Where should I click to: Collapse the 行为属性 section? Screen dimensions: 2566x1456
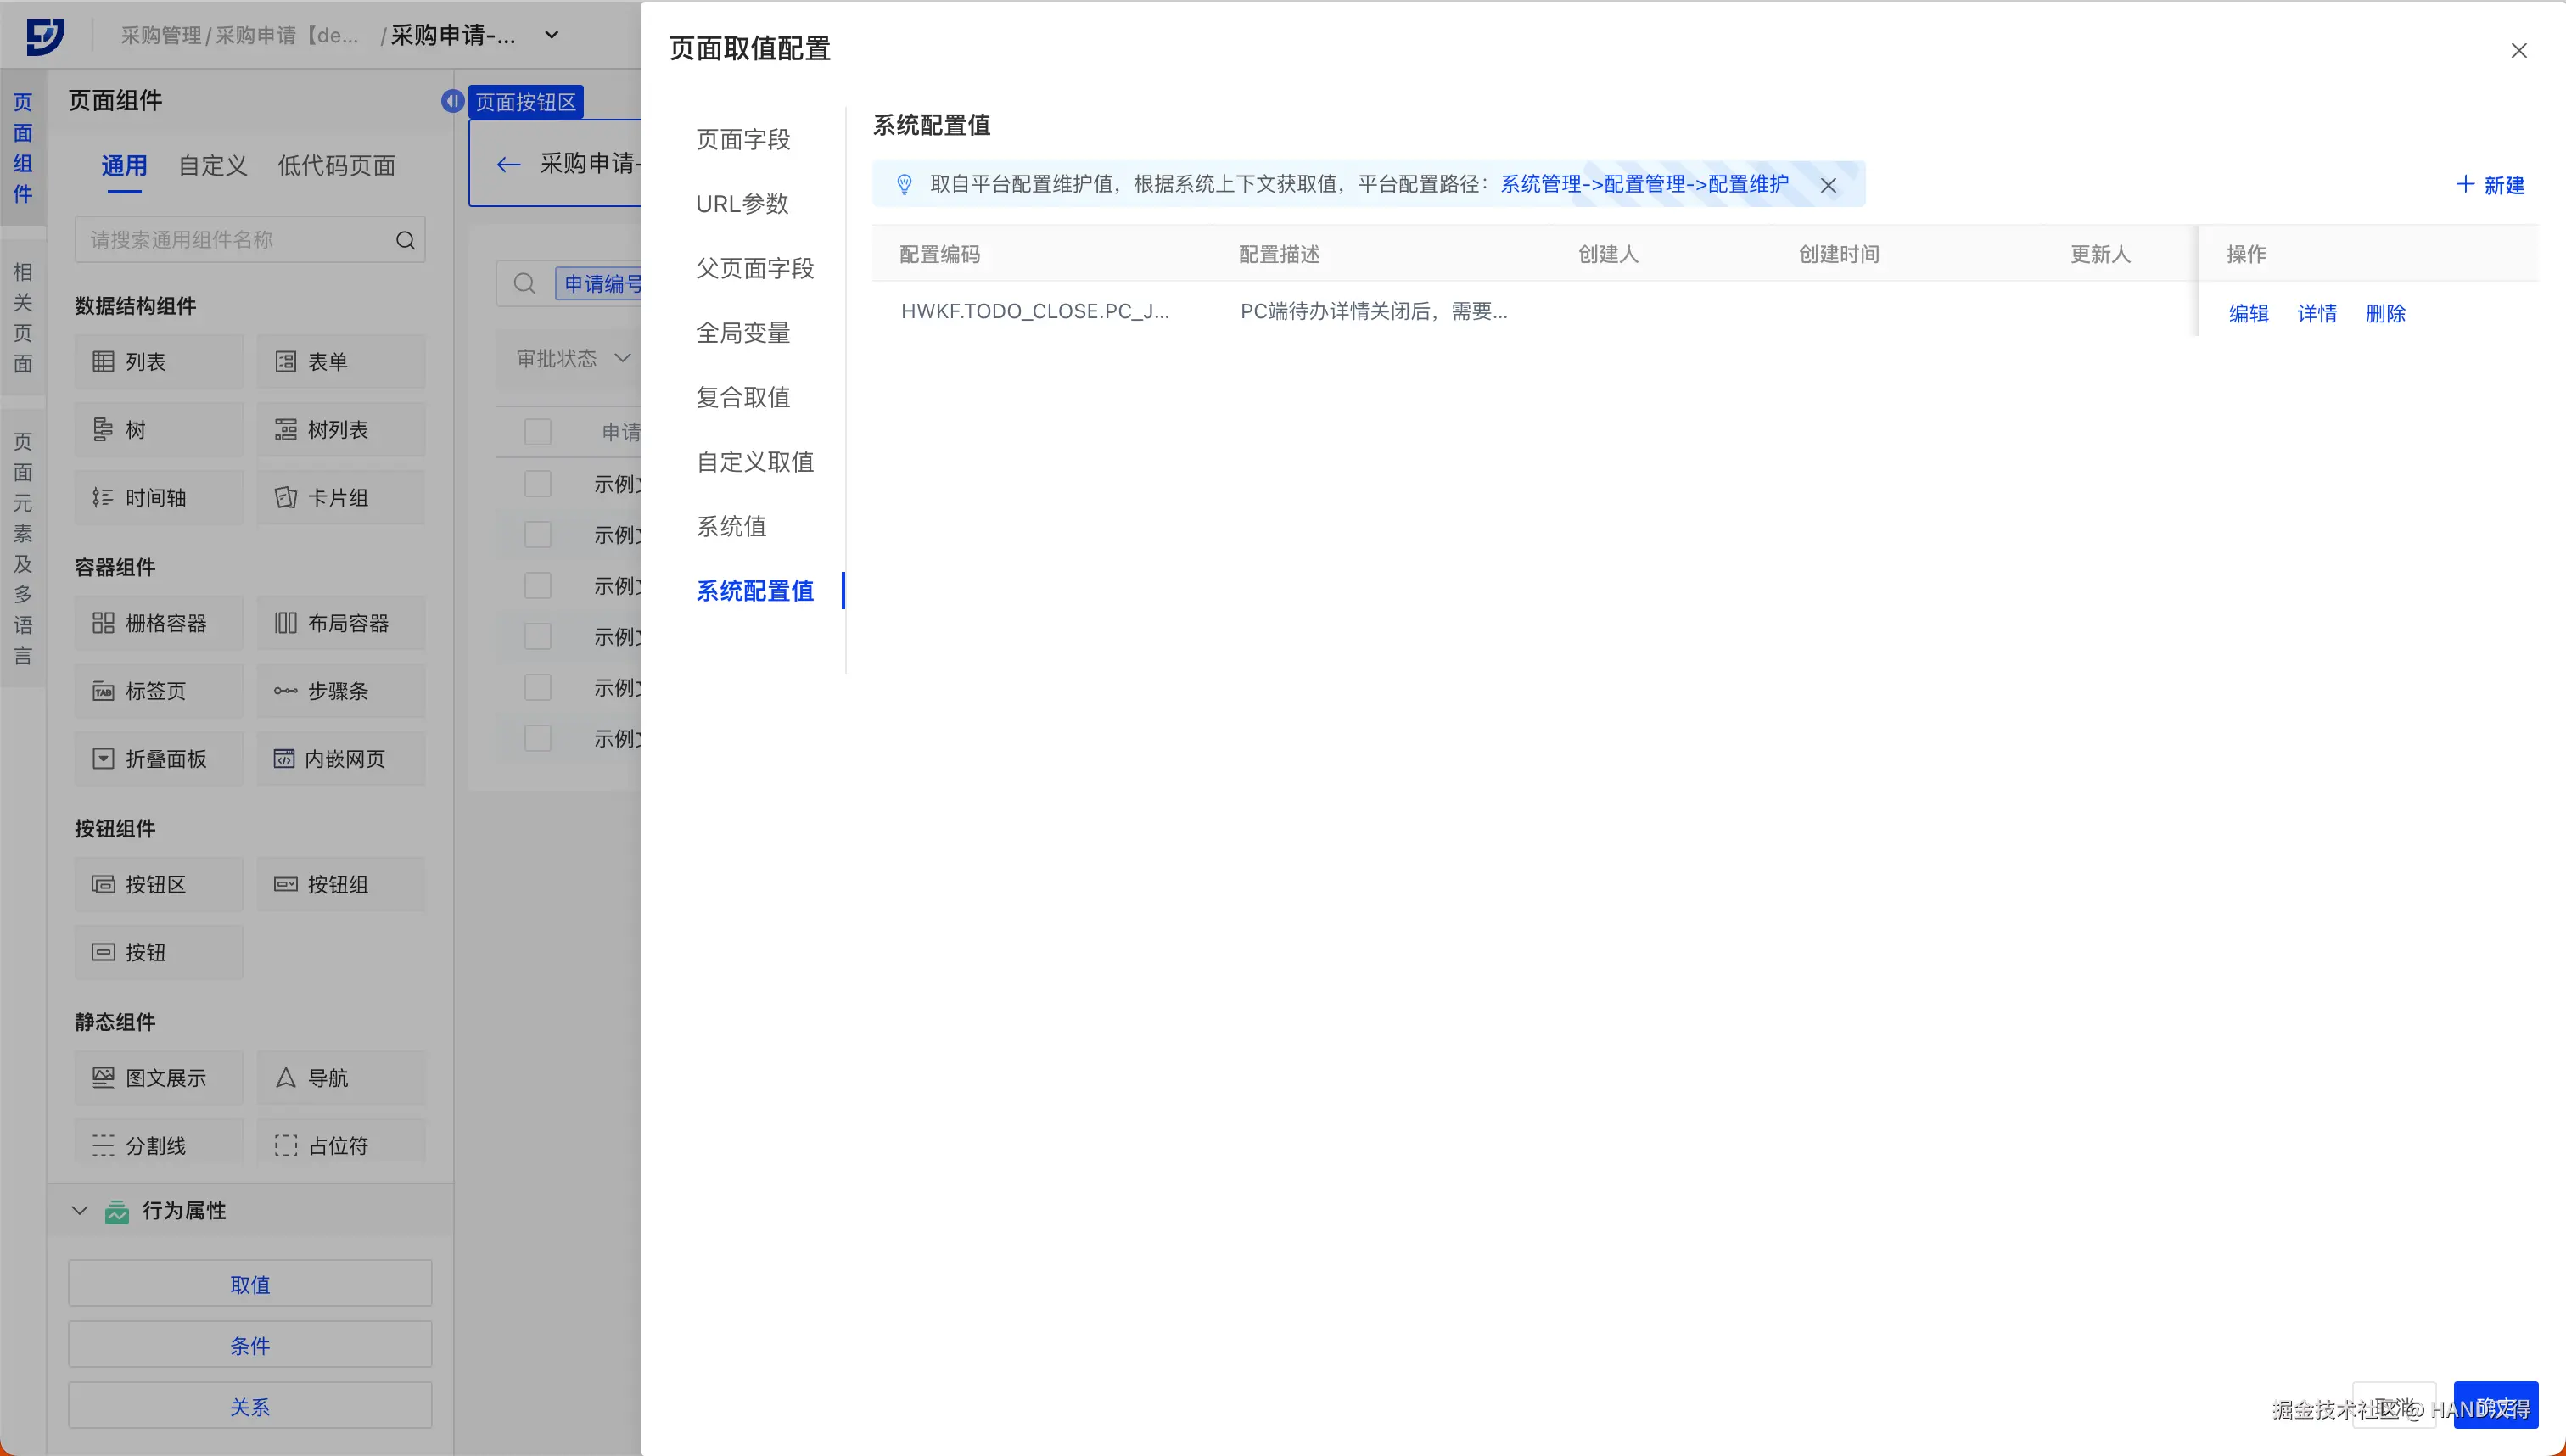[80, 1211]
